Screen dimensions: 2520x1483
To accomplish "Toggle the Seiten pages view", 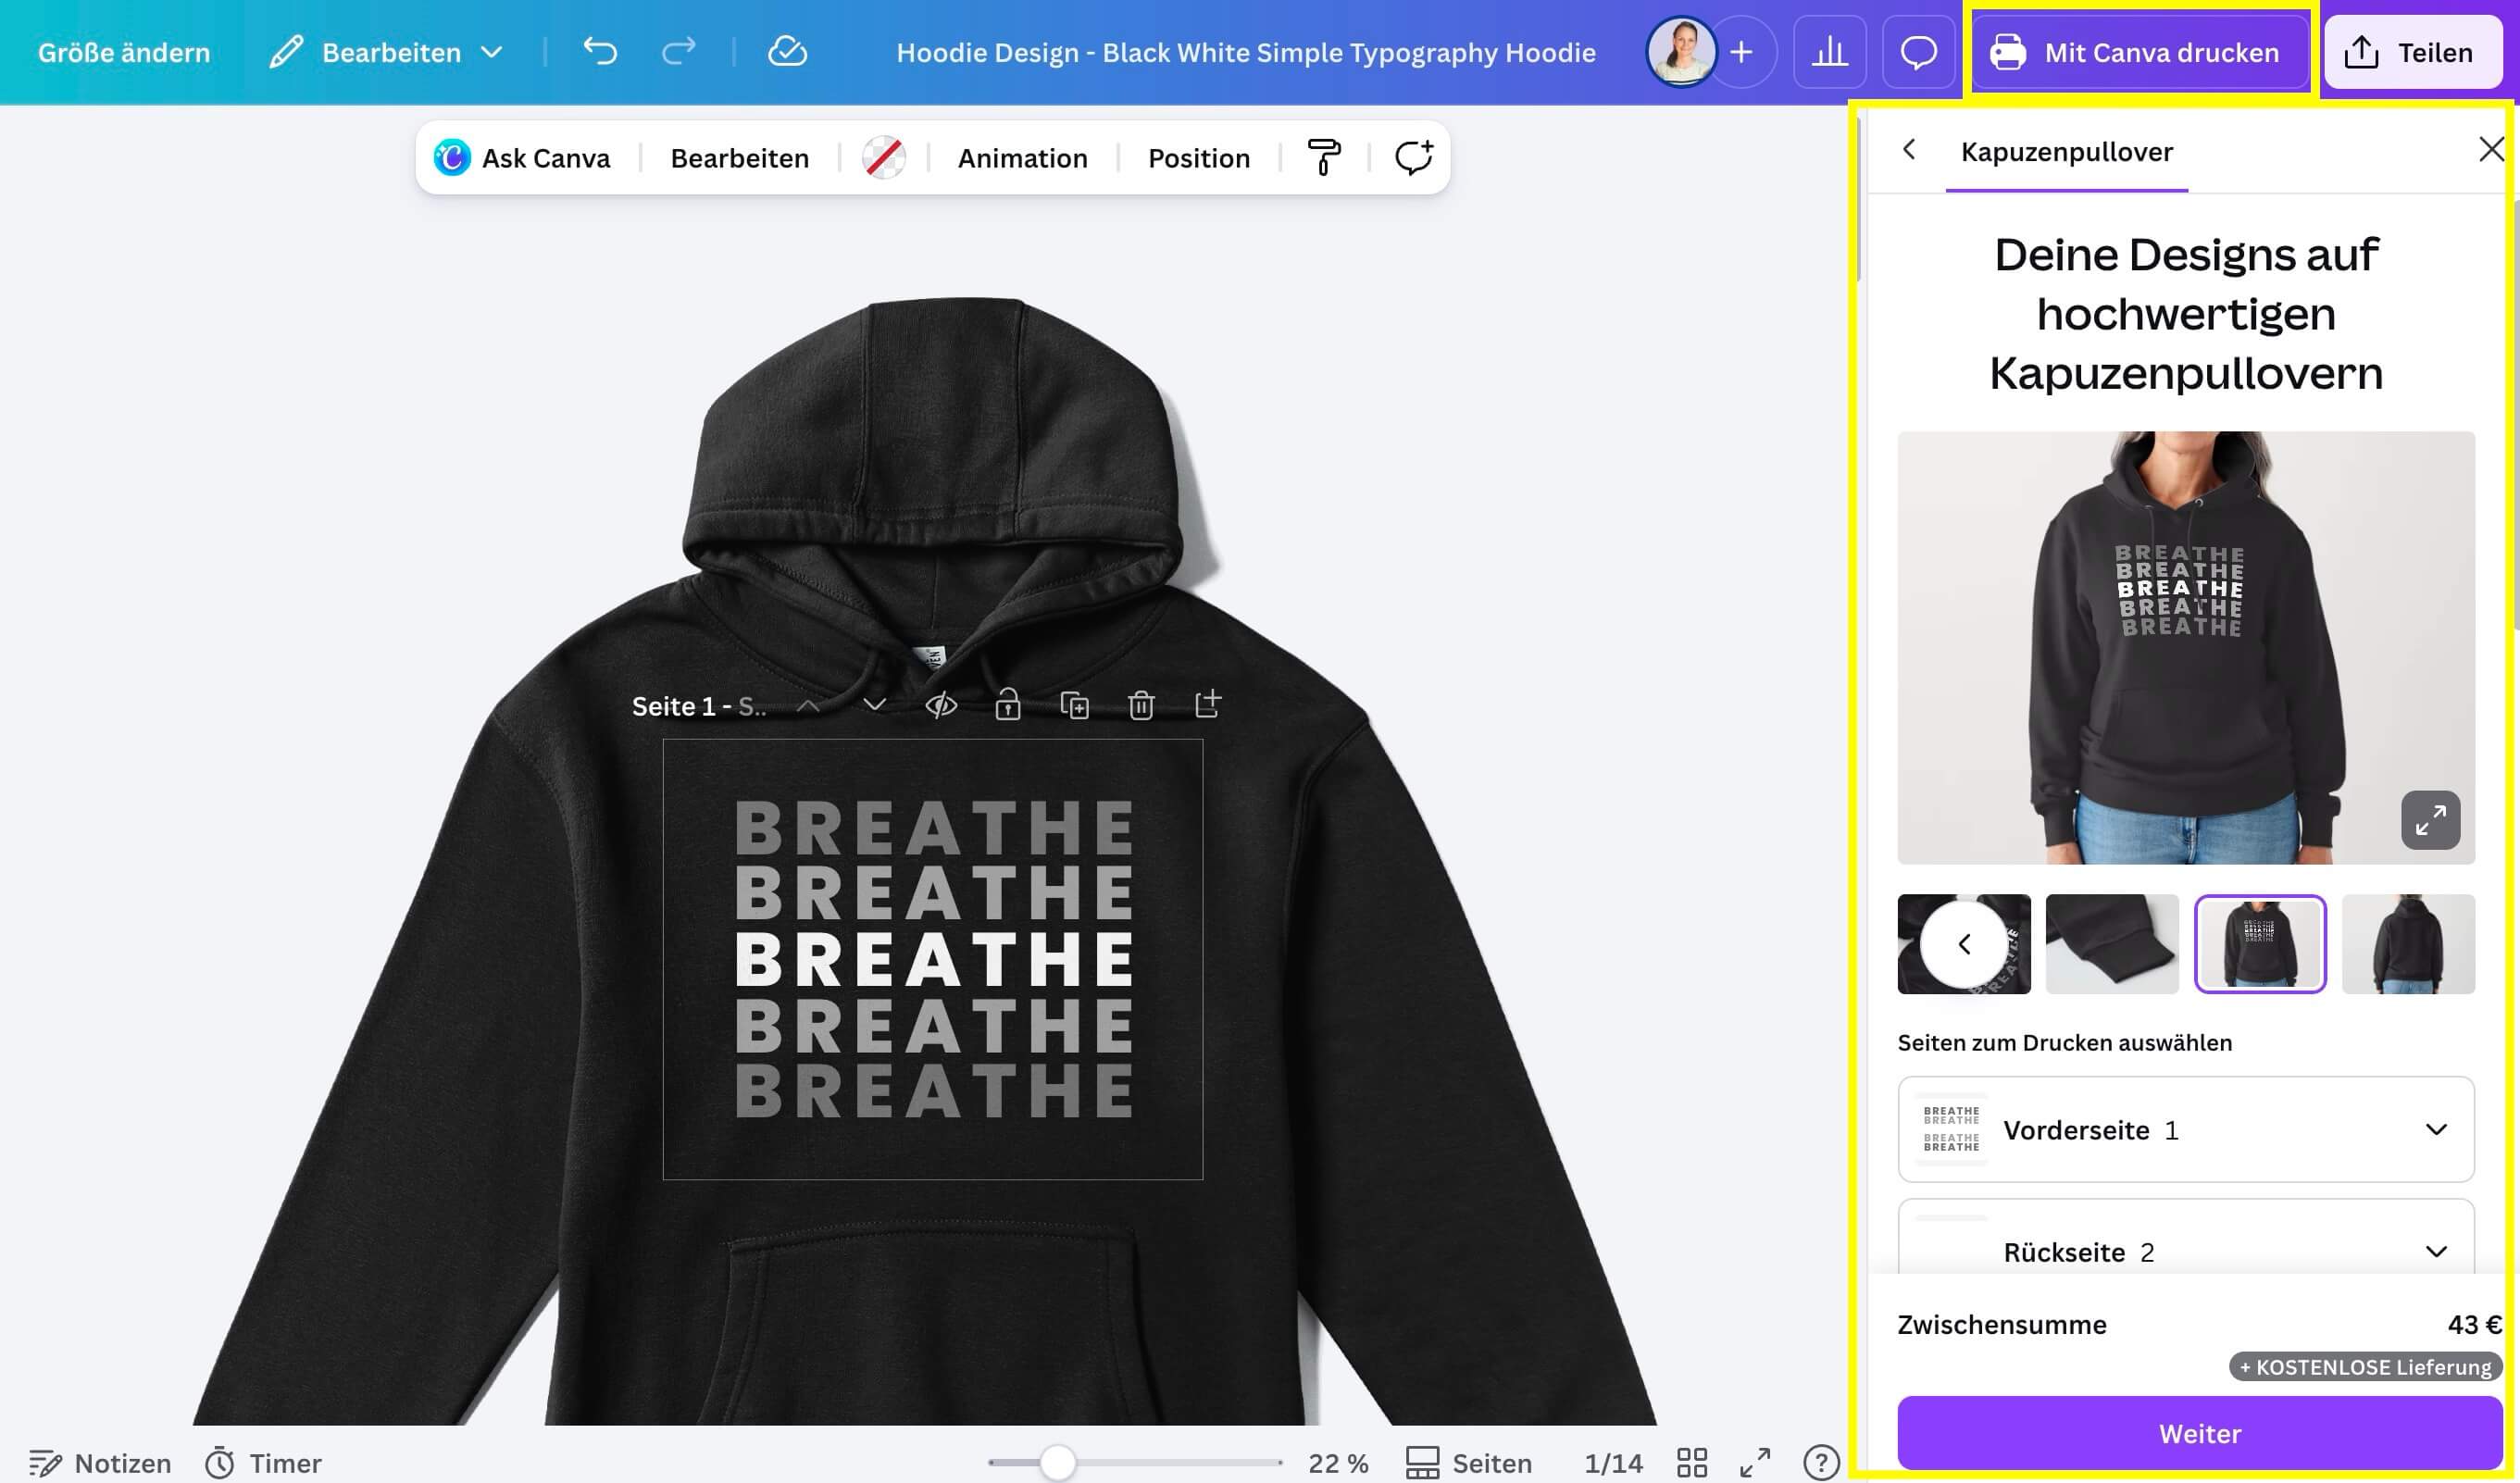I will (1469, 1462).
